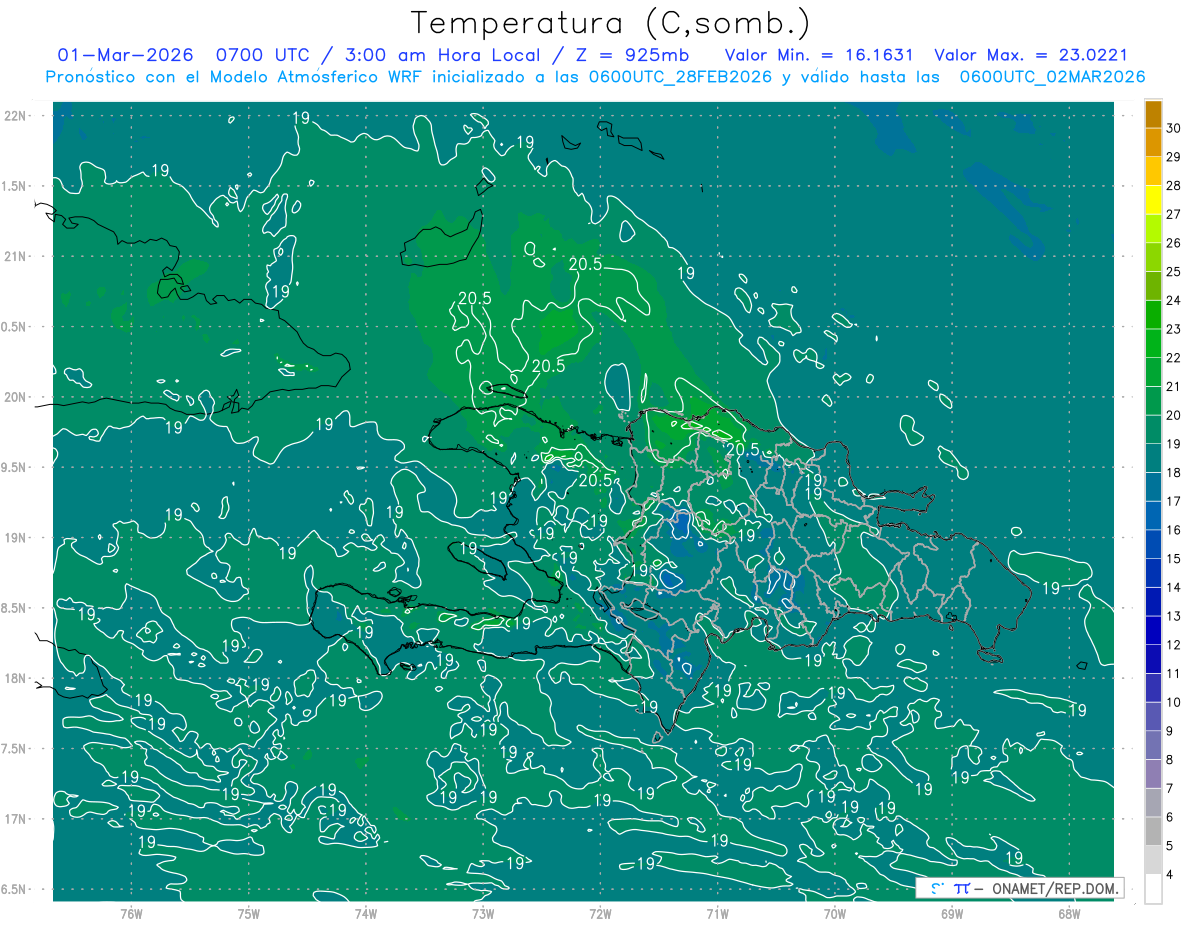This screenshot has width=1200, height=927.
Task: Click the '71W' longitude axis label
Action: tap(717, 913)
